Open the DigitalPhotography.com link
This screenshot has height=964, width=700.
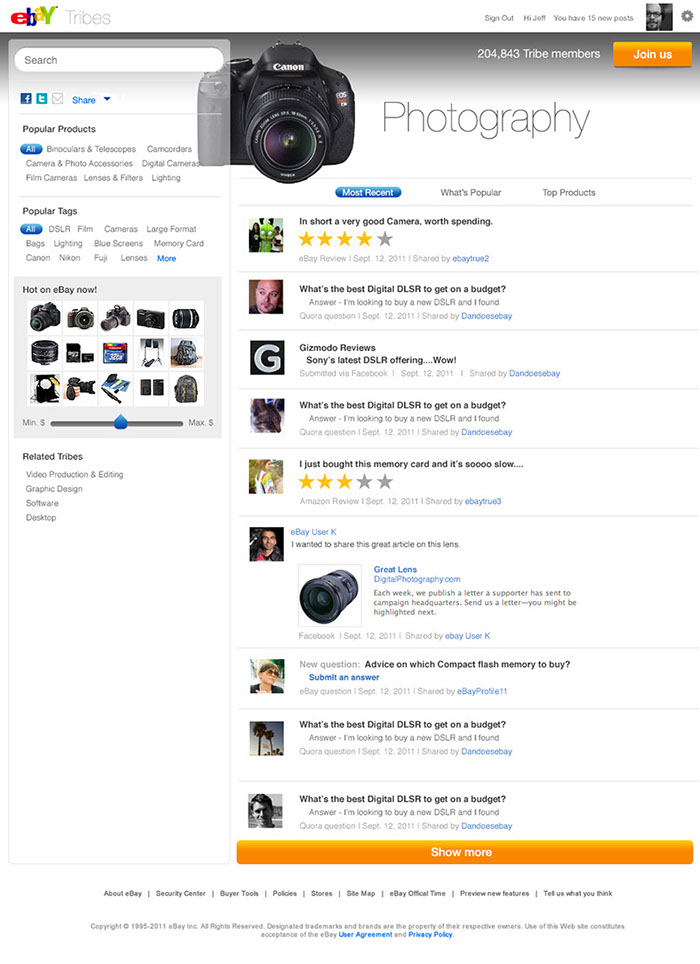click(417, 579)
